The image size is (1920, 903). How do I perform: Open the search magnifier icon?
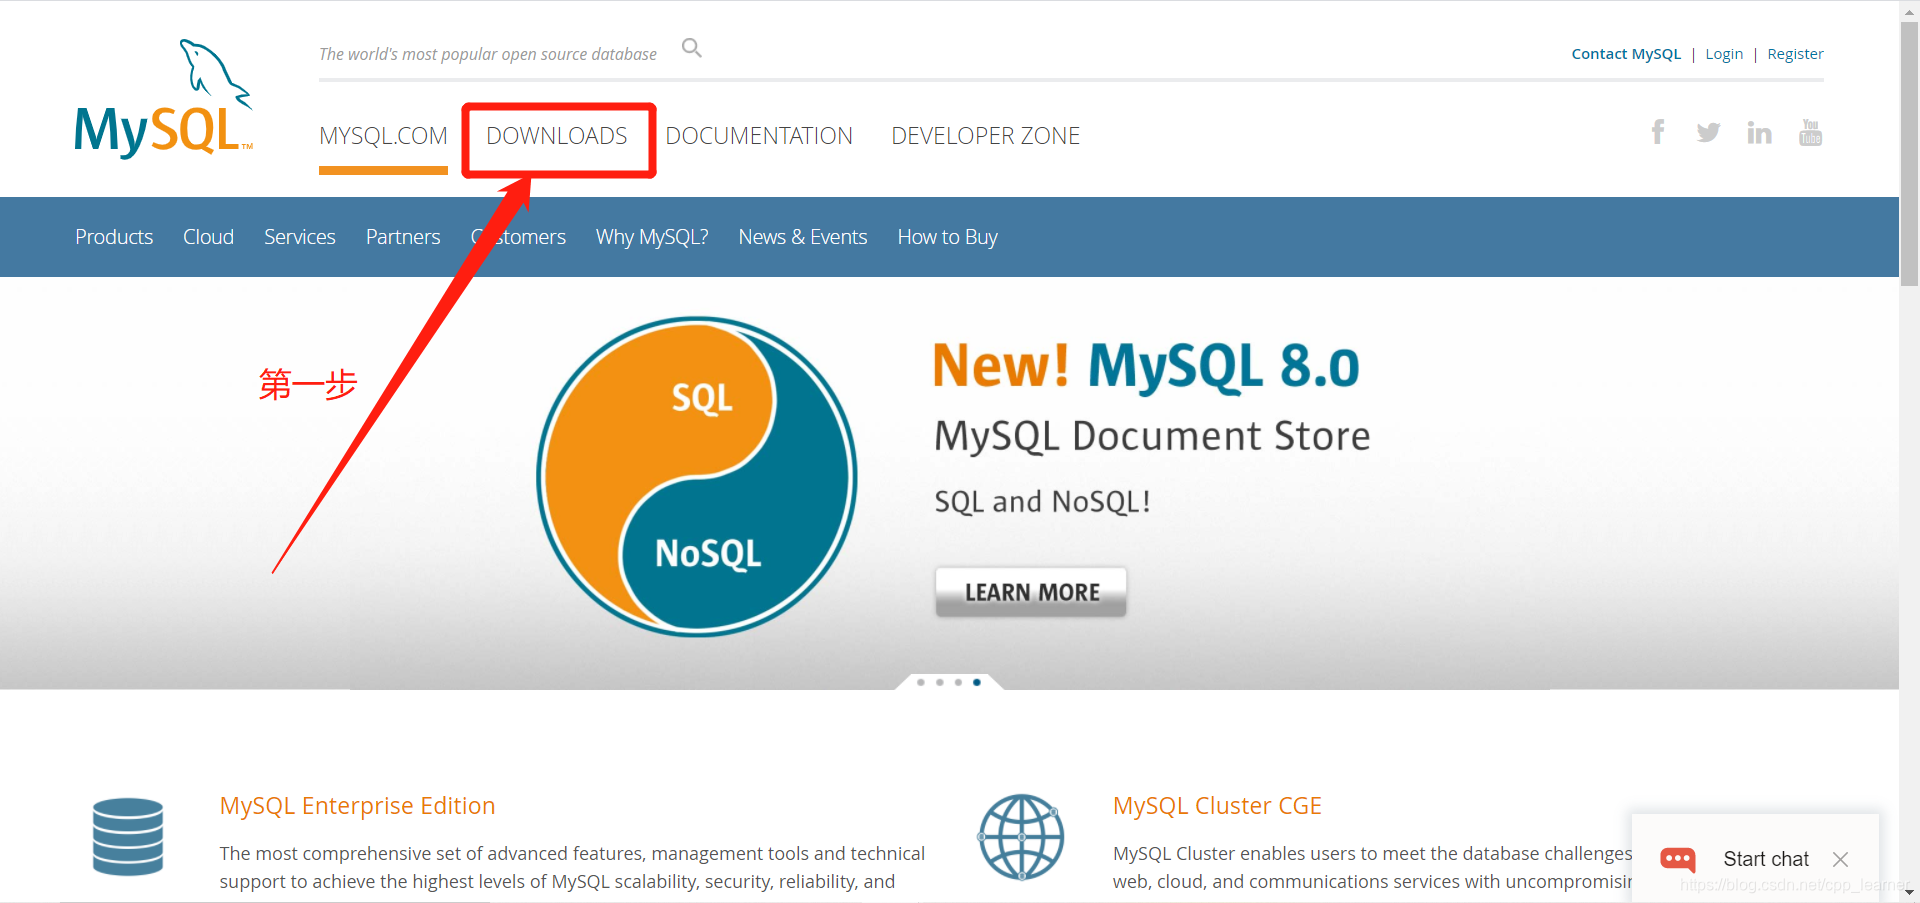click(x=691, y=48)
